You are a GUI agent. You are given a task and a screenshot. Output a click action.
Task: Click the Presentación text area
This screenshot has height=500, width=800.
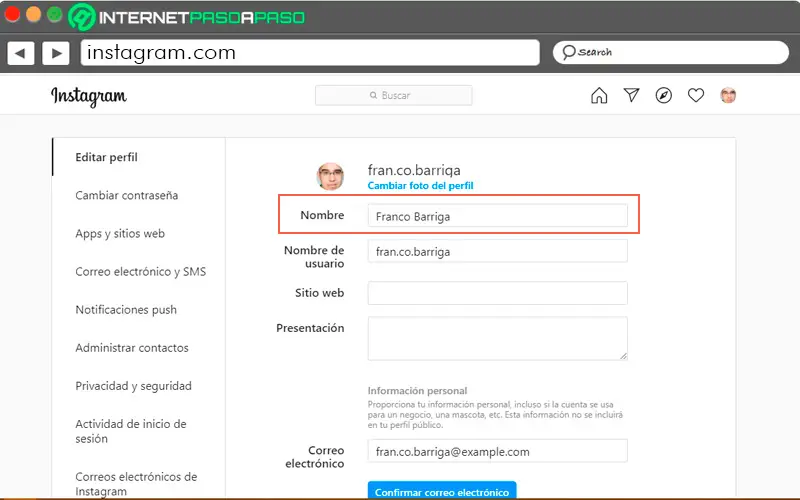(x=497, y=338)
